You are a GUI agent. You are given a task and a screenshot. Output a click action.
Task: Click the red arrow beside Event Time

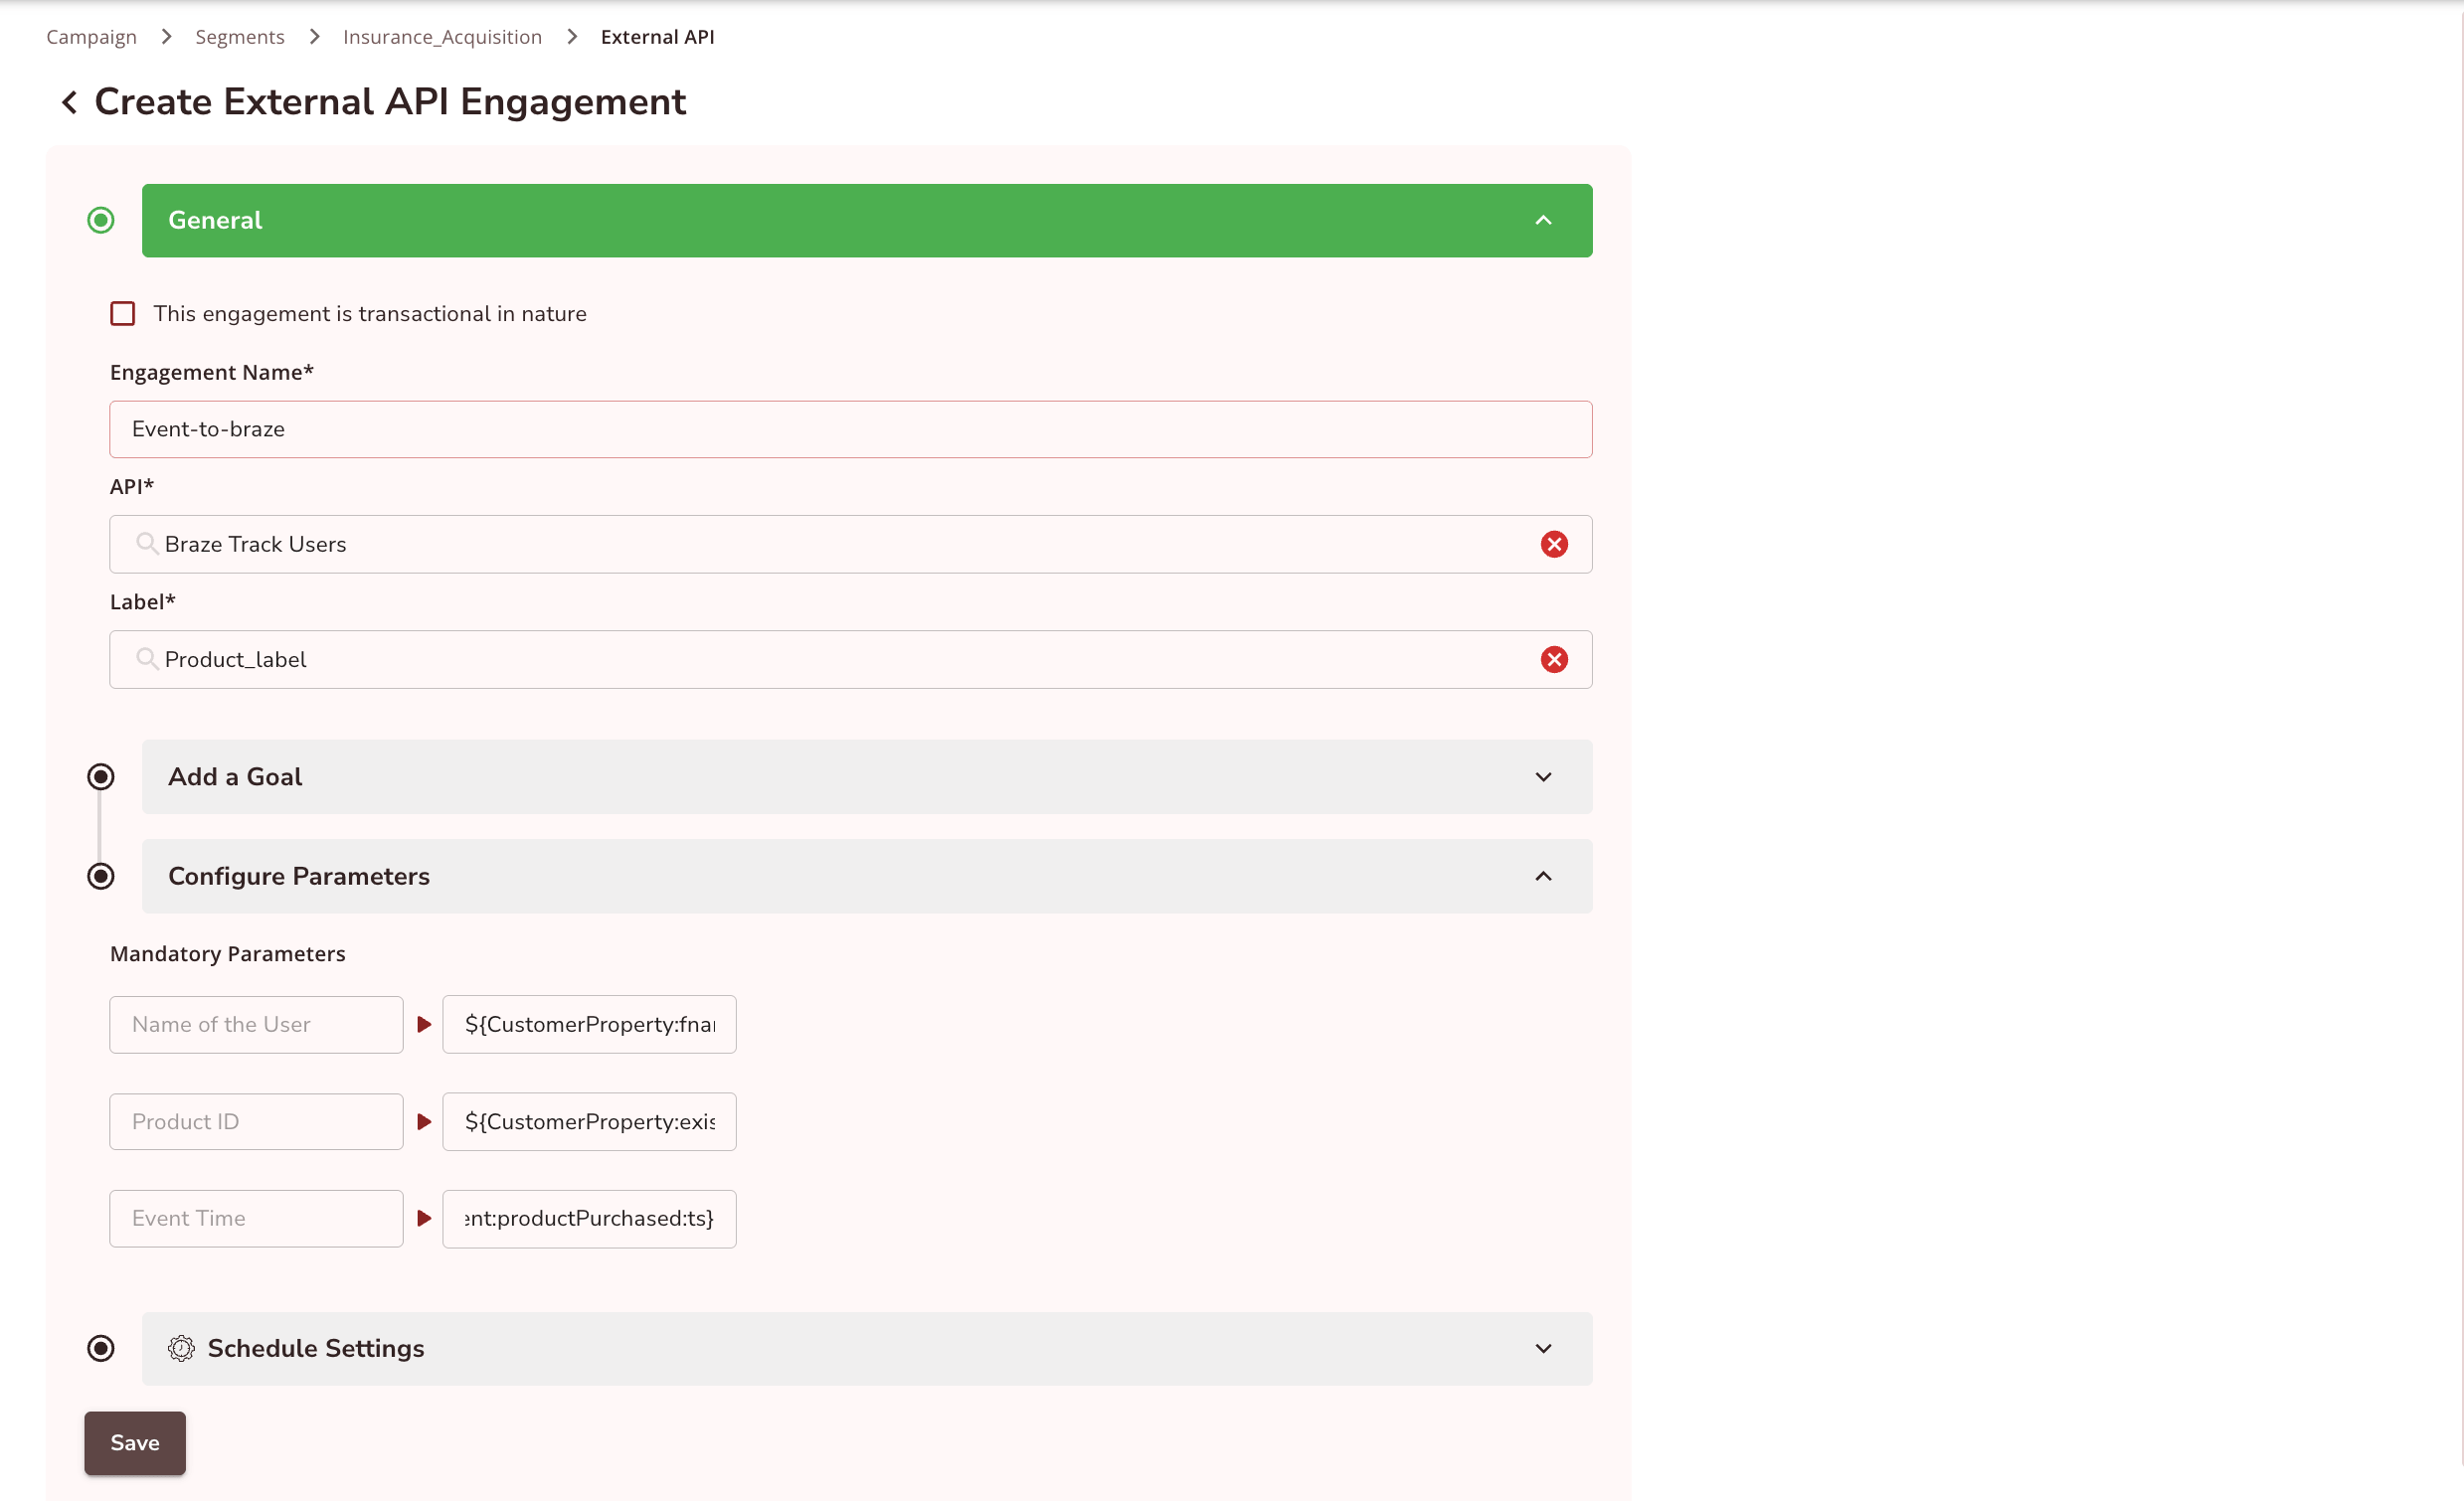424,1218
